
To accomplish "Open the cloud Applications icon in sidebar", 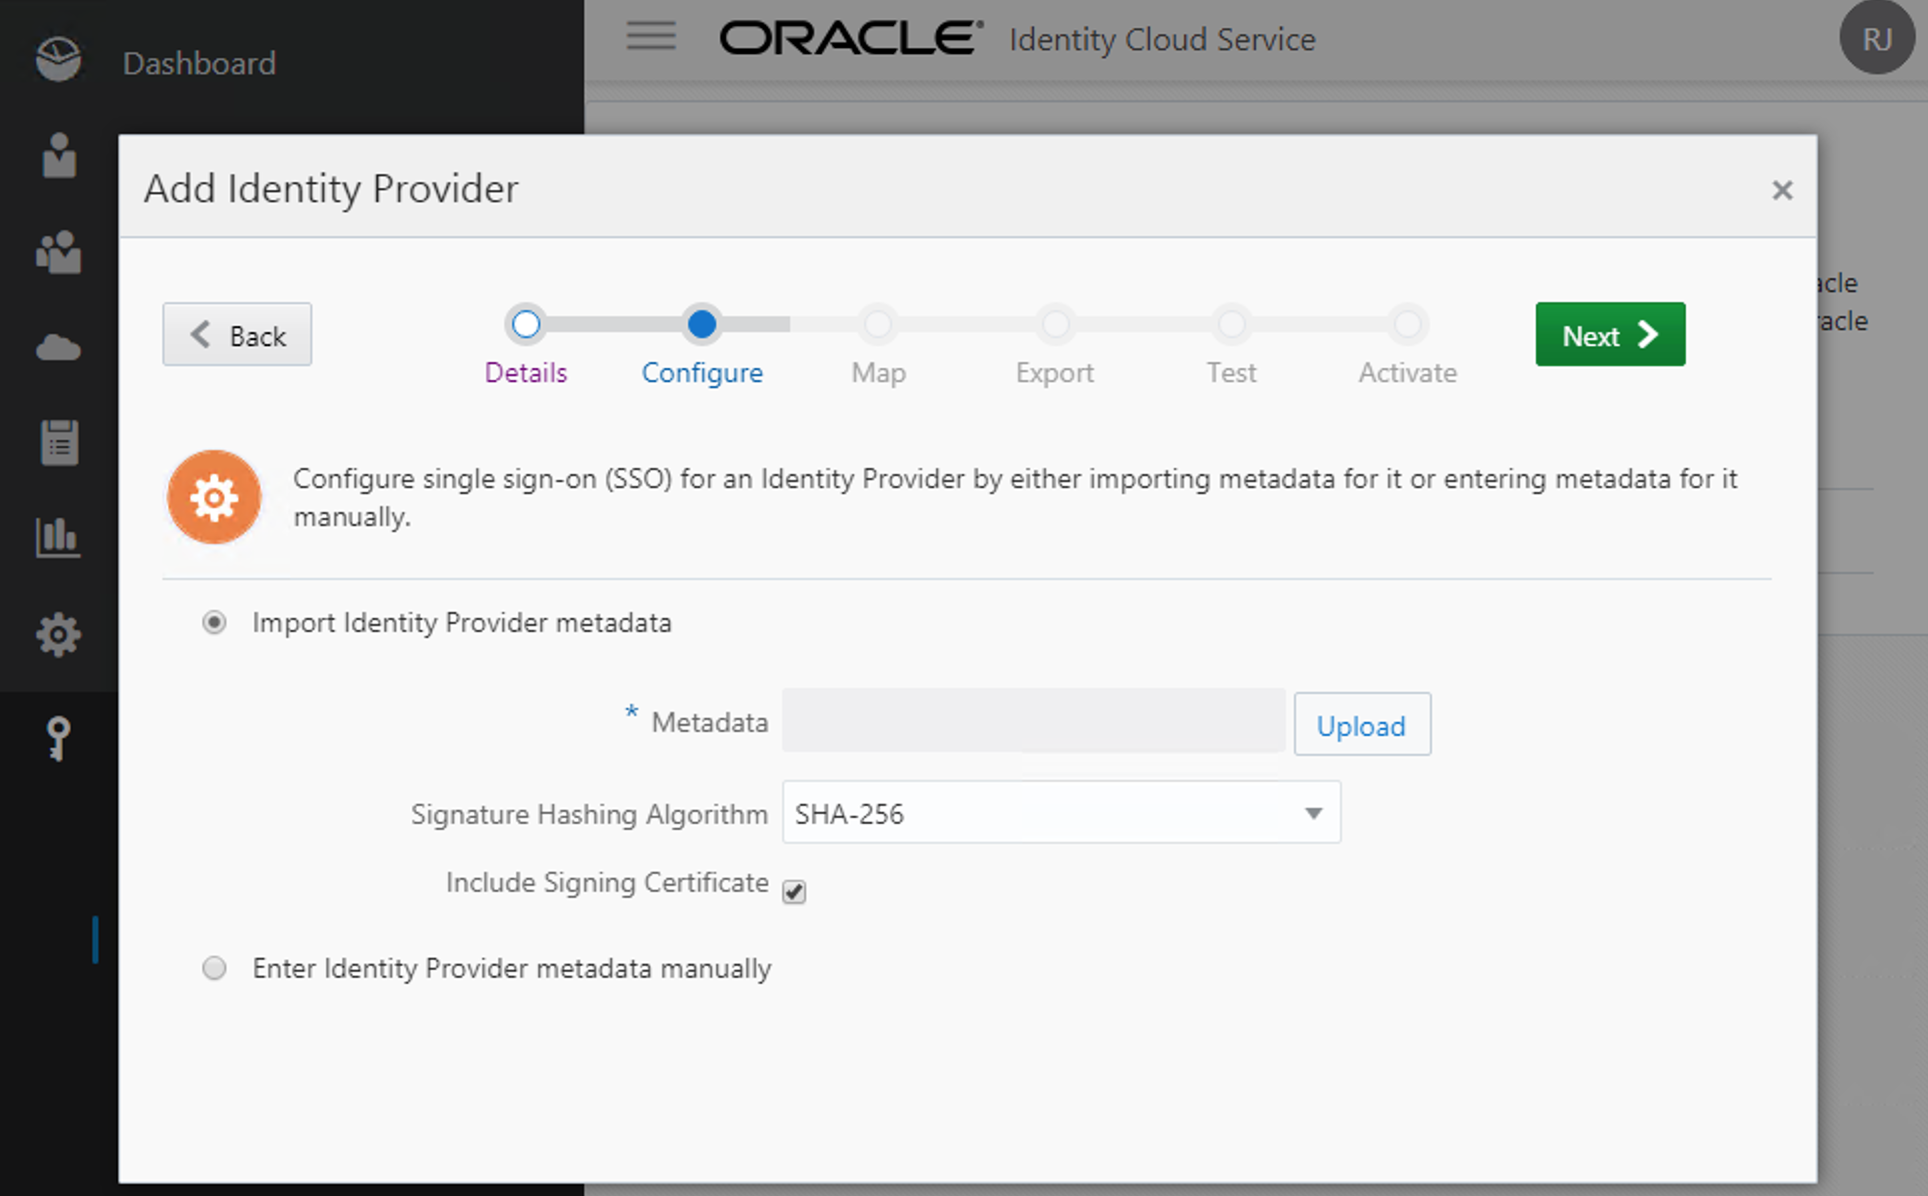I will click(x=58, y=347).
